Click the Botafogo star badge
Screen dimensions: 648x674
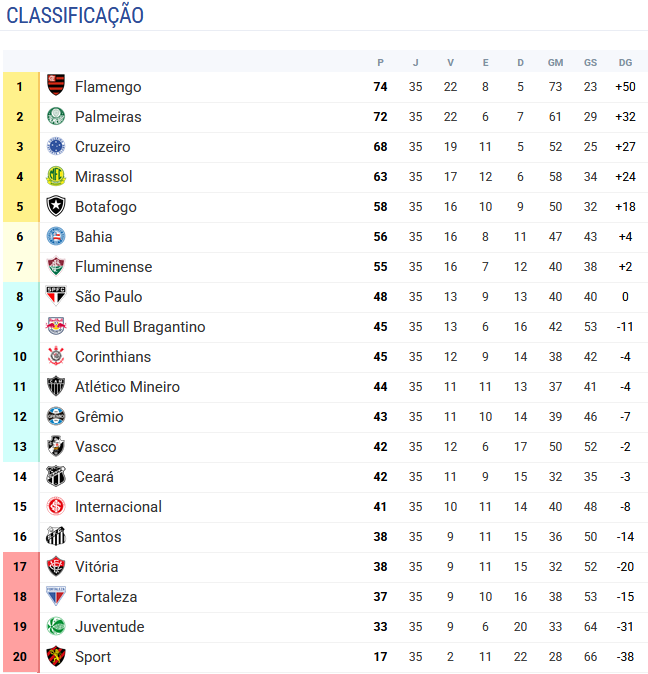tap(56, 207)
